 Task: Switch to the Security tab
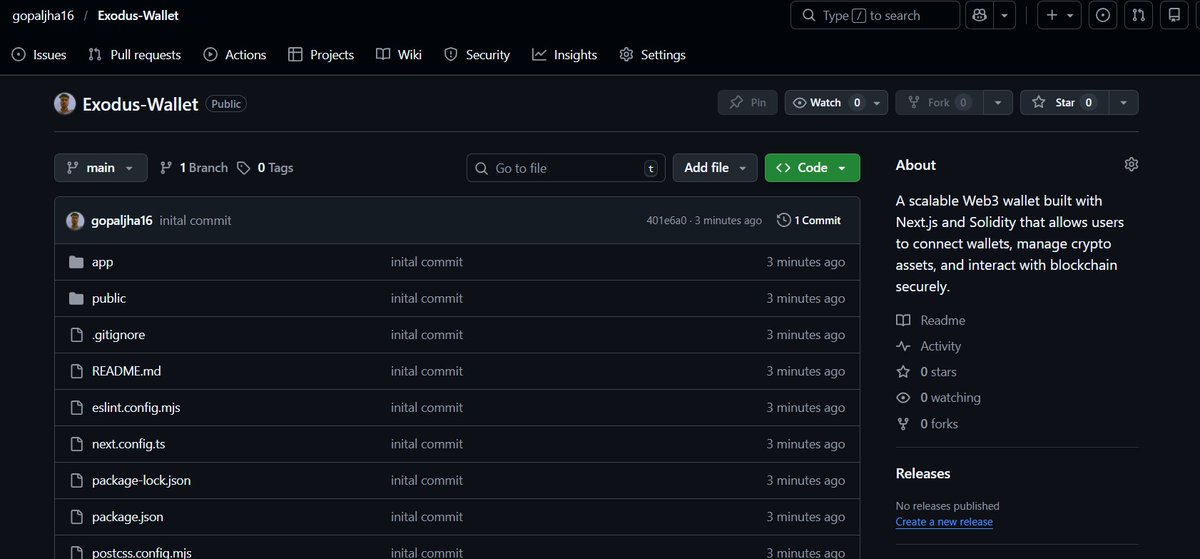click(x=477, y=55)
